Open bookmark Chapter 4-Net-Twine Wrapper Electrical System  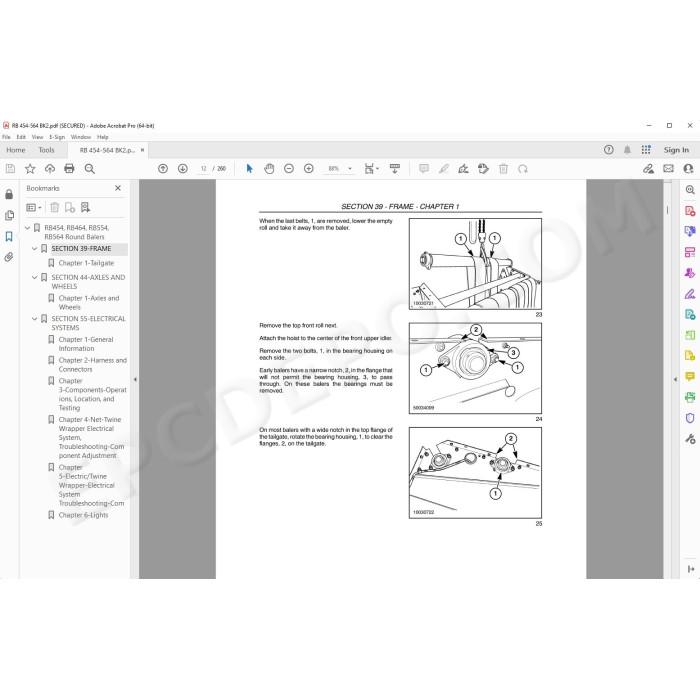pos(92,438)
